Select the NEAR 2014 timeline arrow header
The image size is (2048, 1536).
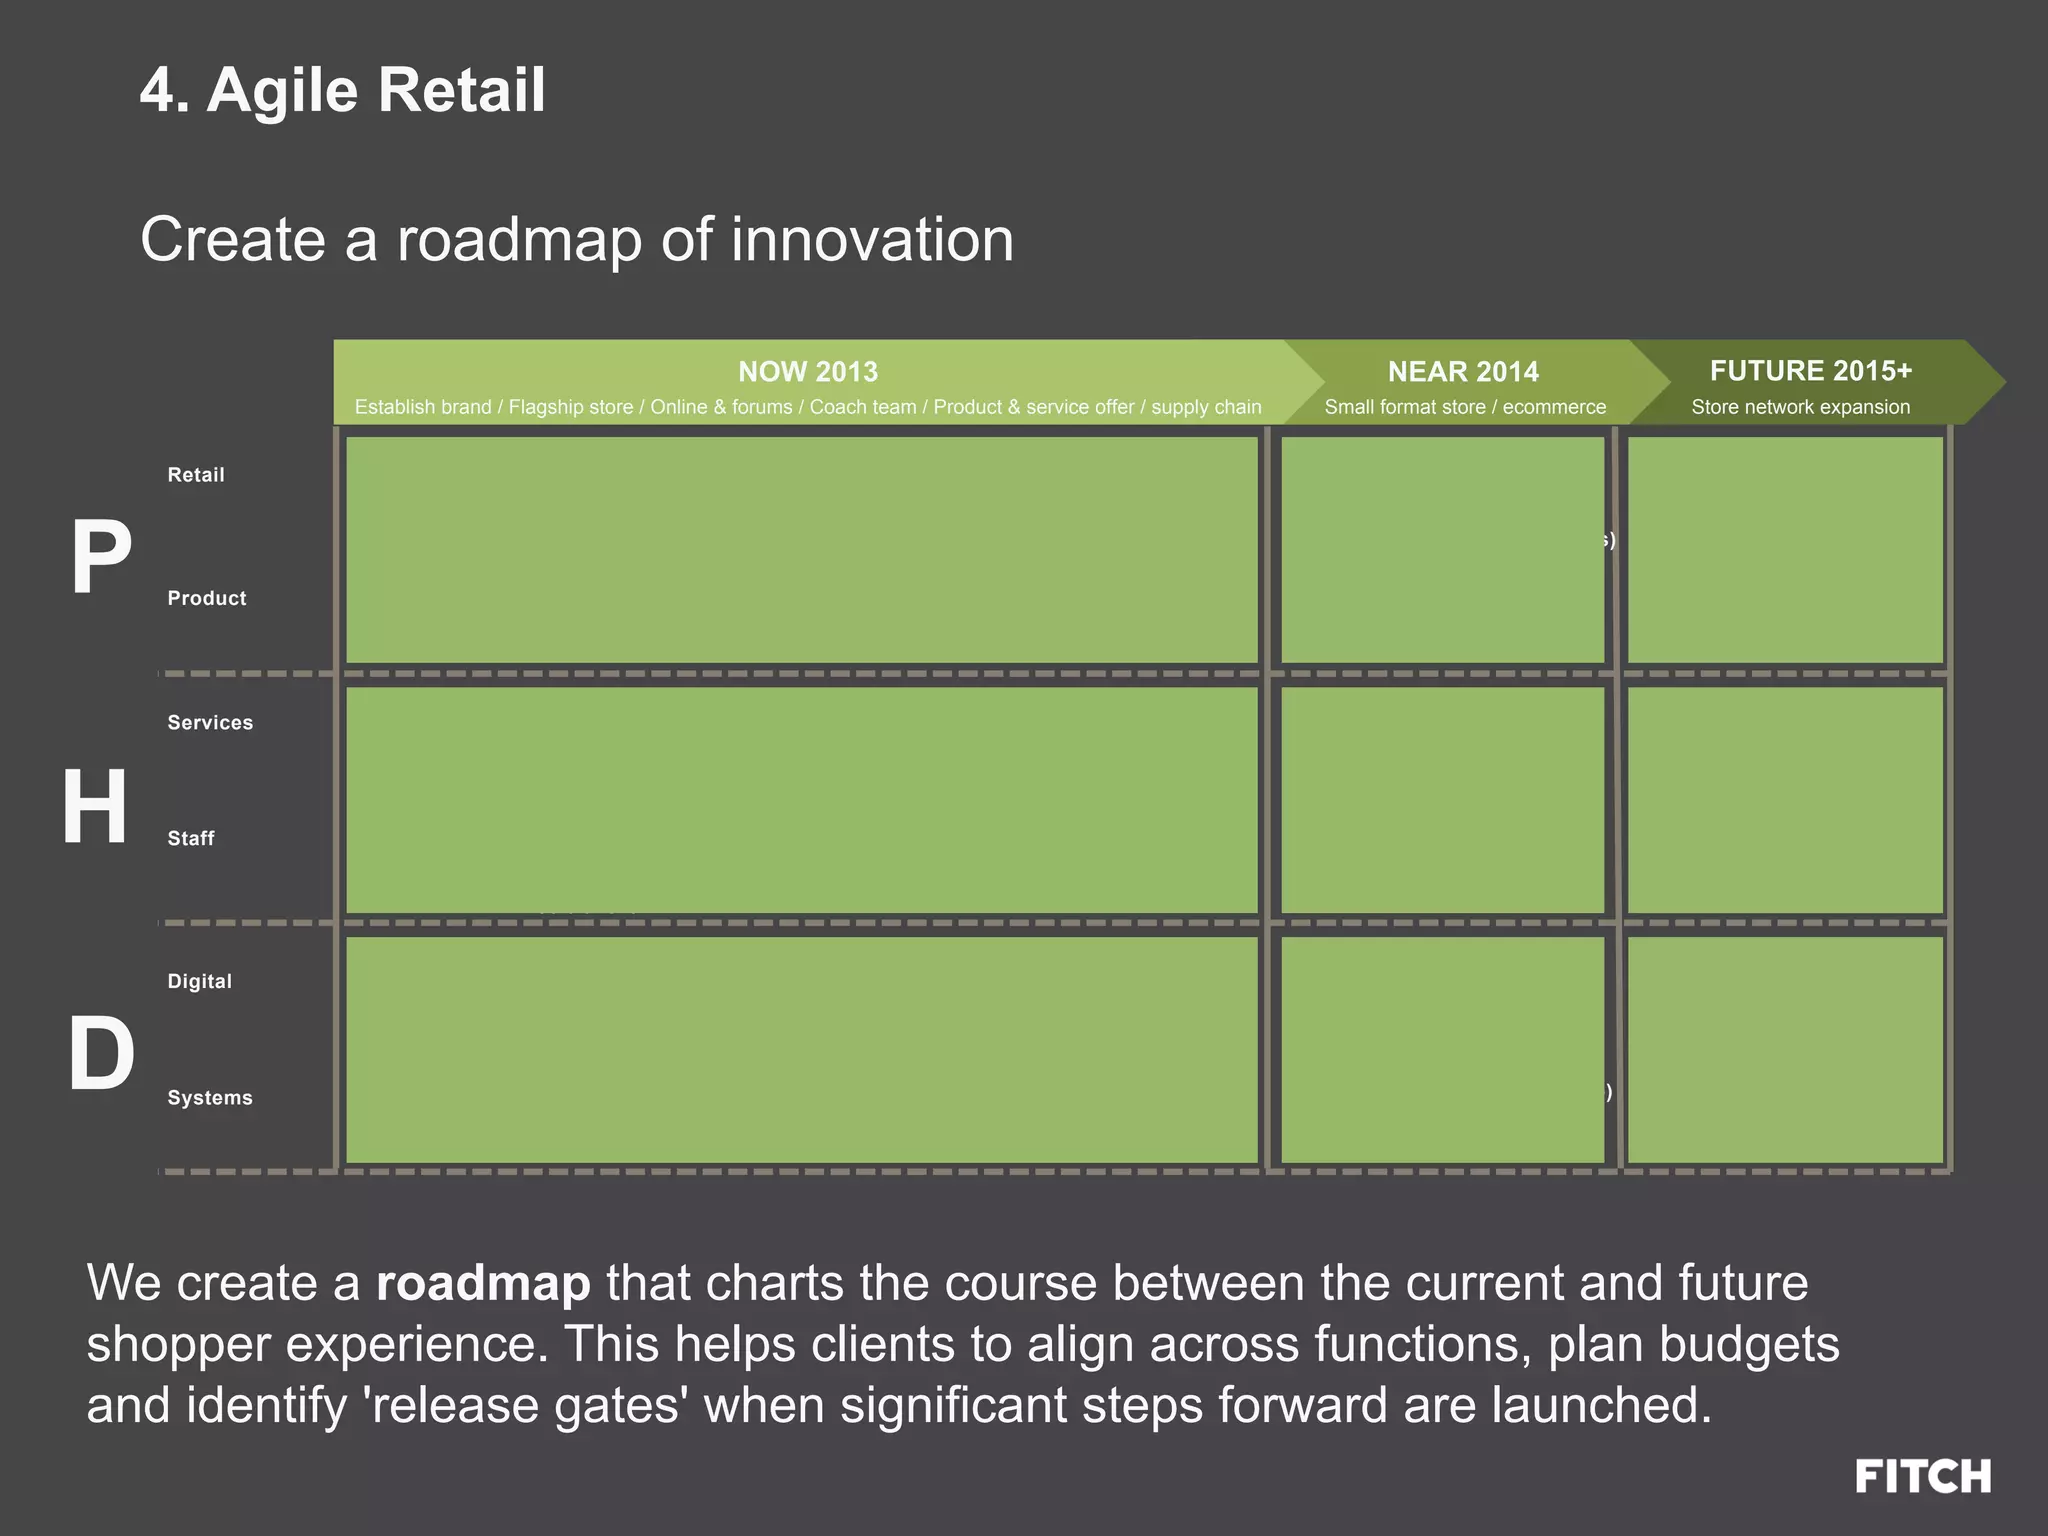[1463, 372]
